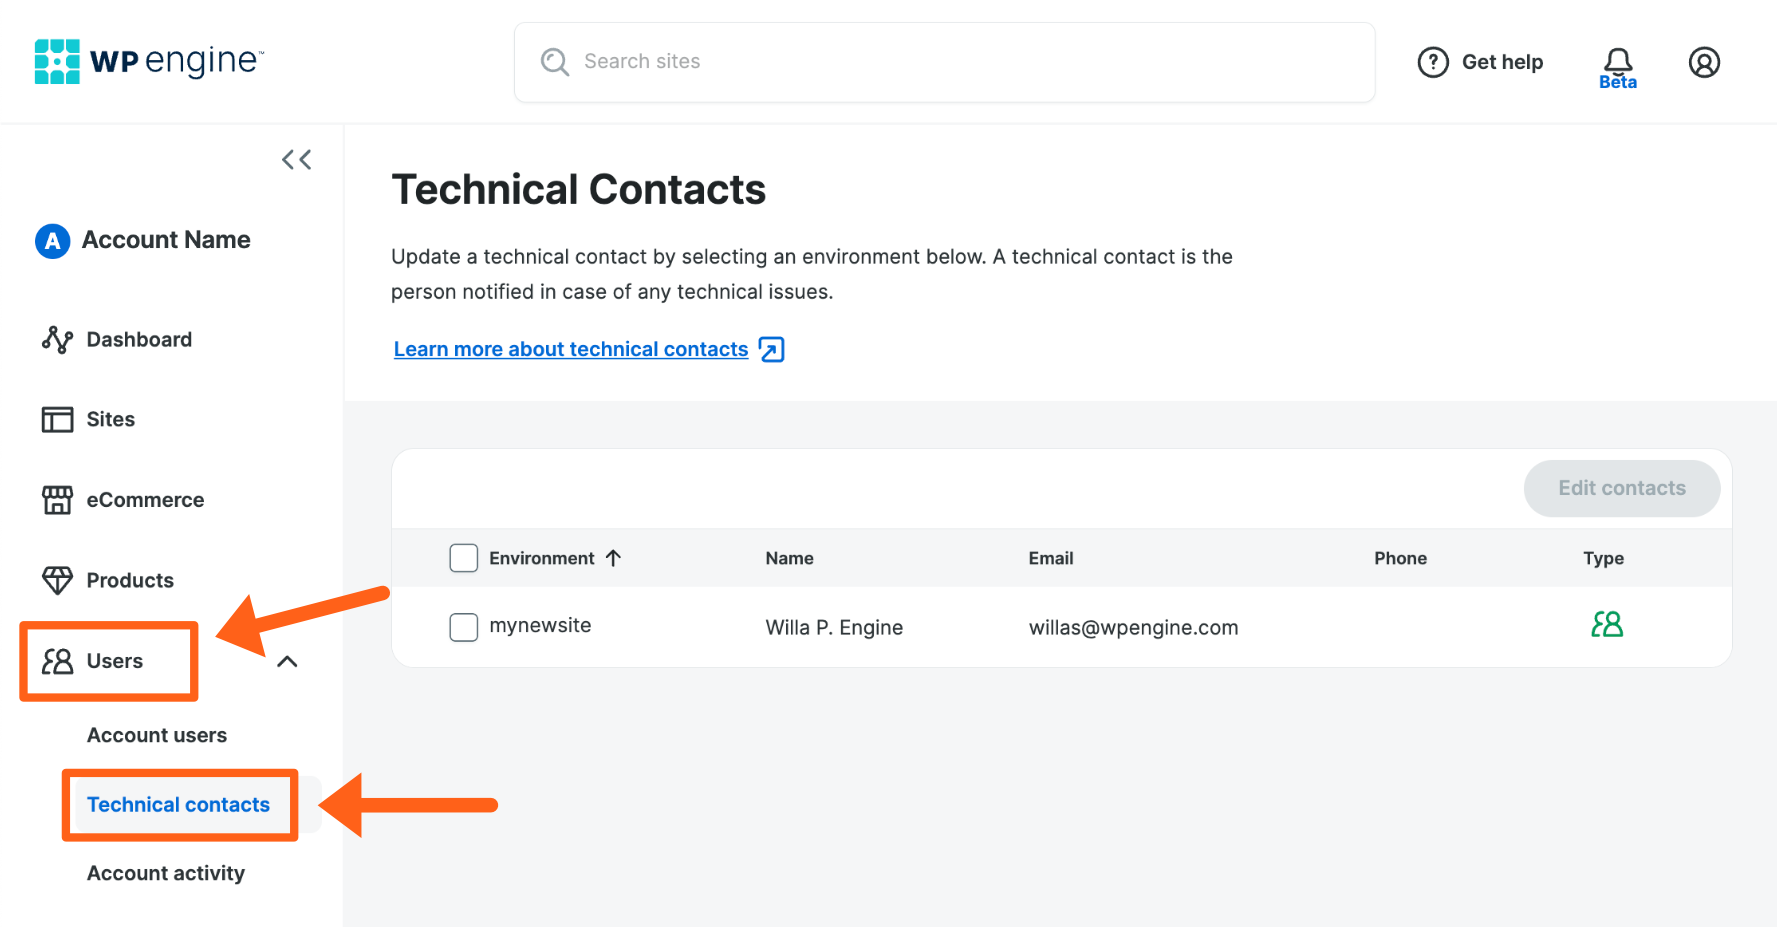Click the WP Engine logo
The image size is (1777, 927).
click(146, 61)
